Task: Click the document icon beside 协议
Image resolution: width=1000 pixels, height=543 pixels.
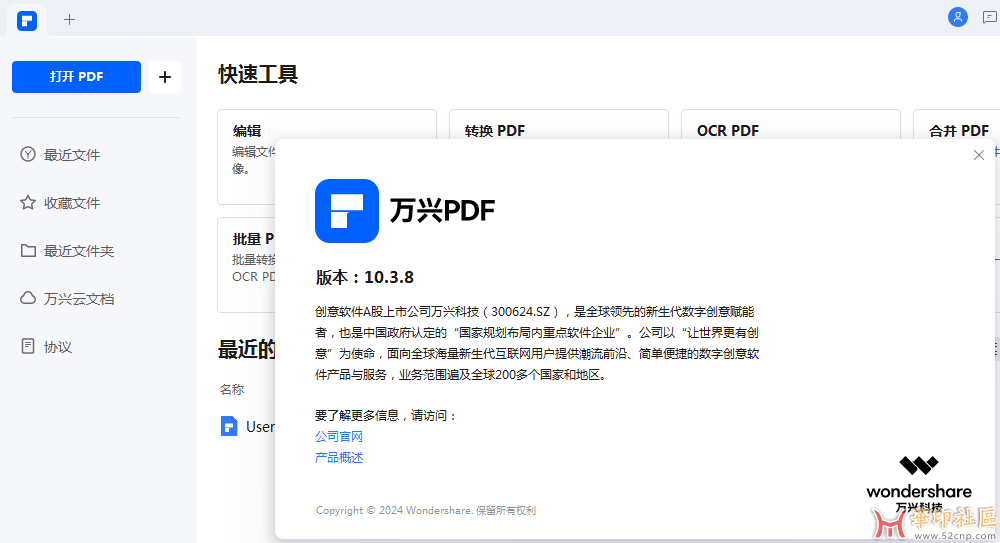Action: [x=27, y=346]
